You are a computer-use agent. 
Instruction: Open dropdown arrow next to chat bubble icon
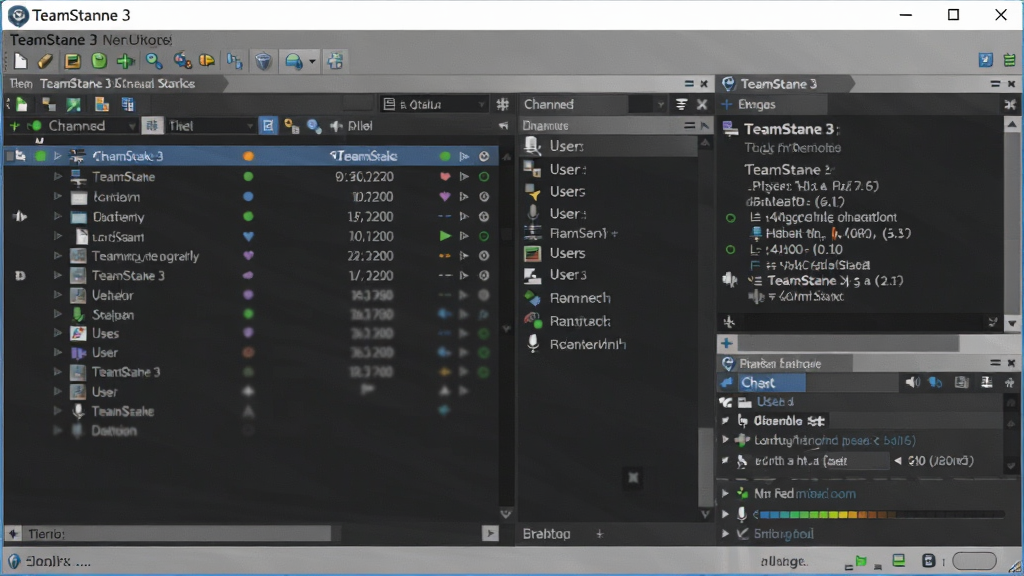pyautogui.click(x=312, y=61)
